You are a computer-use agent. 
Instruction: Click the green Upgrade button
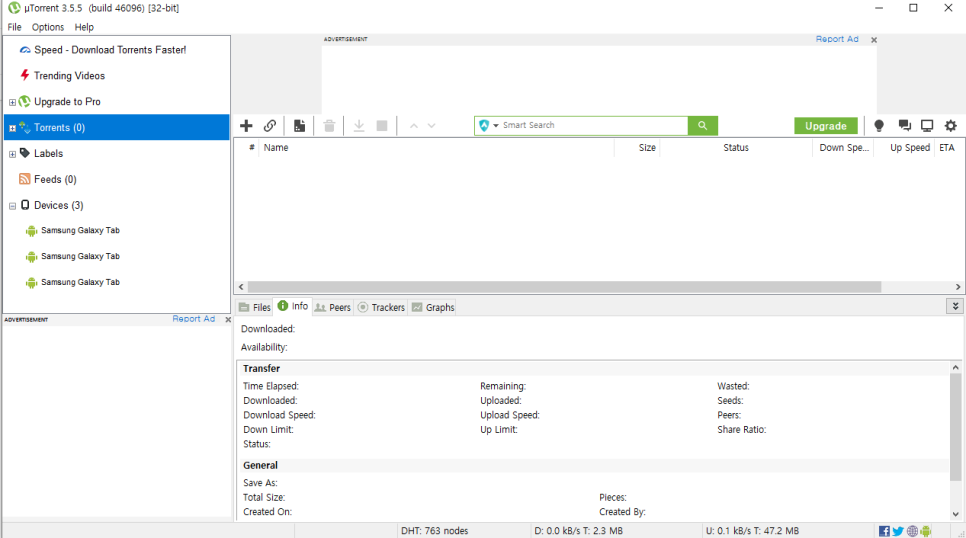pos(826,126)
